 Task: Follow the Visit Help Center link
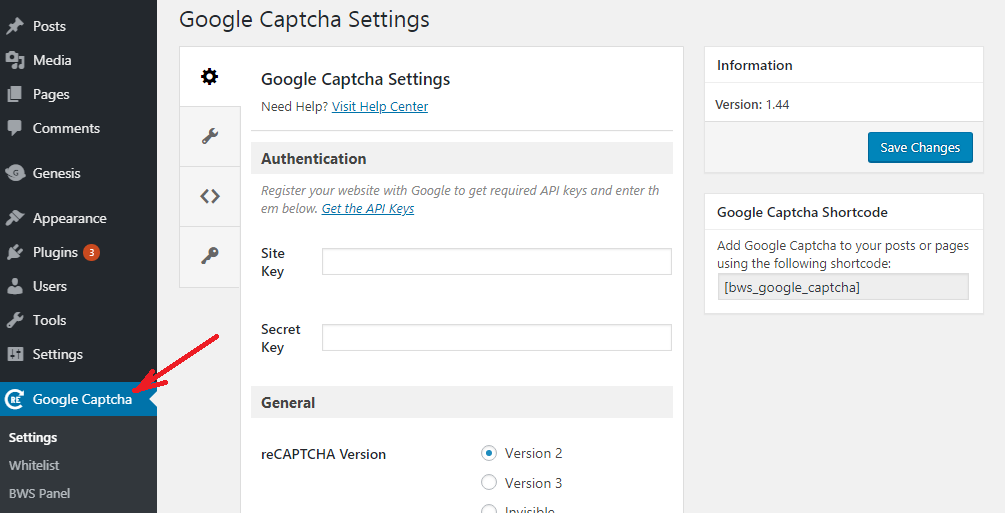pos(379,106)
